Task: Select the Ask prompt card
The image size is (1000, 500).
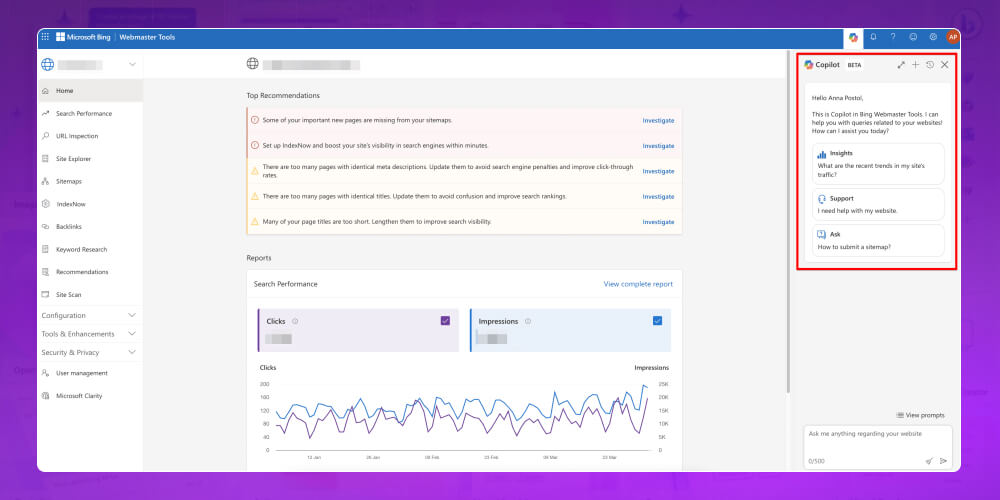Action: pos(878,240)
